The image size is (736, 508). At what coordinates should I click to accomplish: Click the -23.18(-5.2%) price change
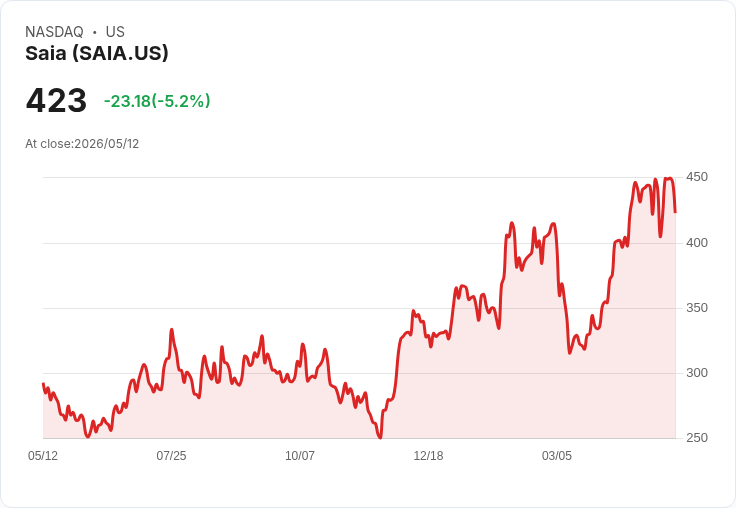point(157,101)
